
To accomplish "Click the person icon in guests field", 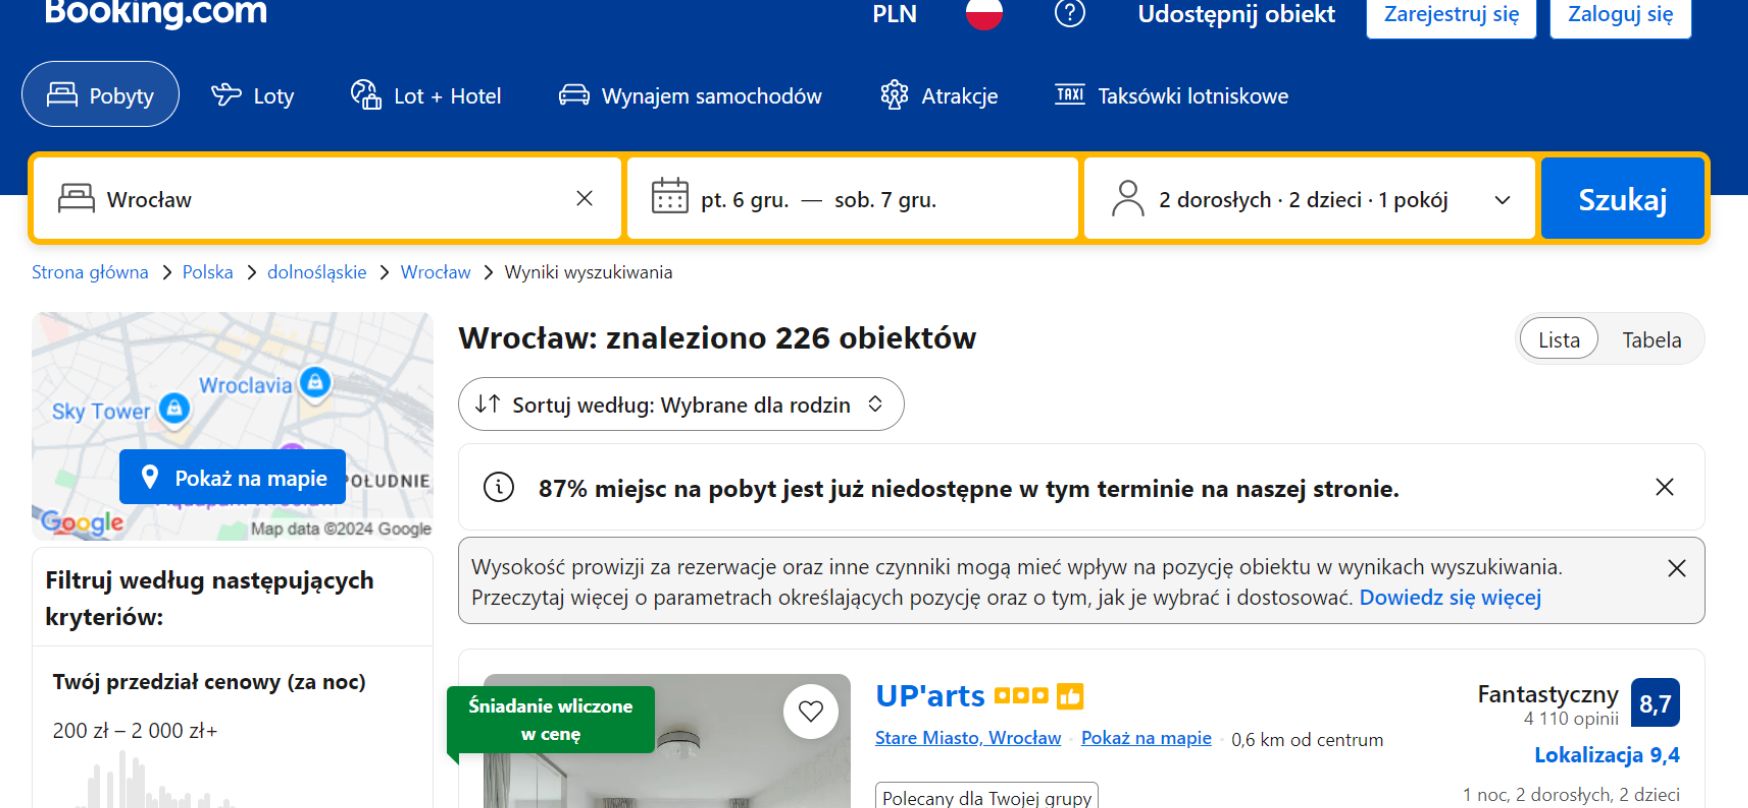I will click(1128, 198).
